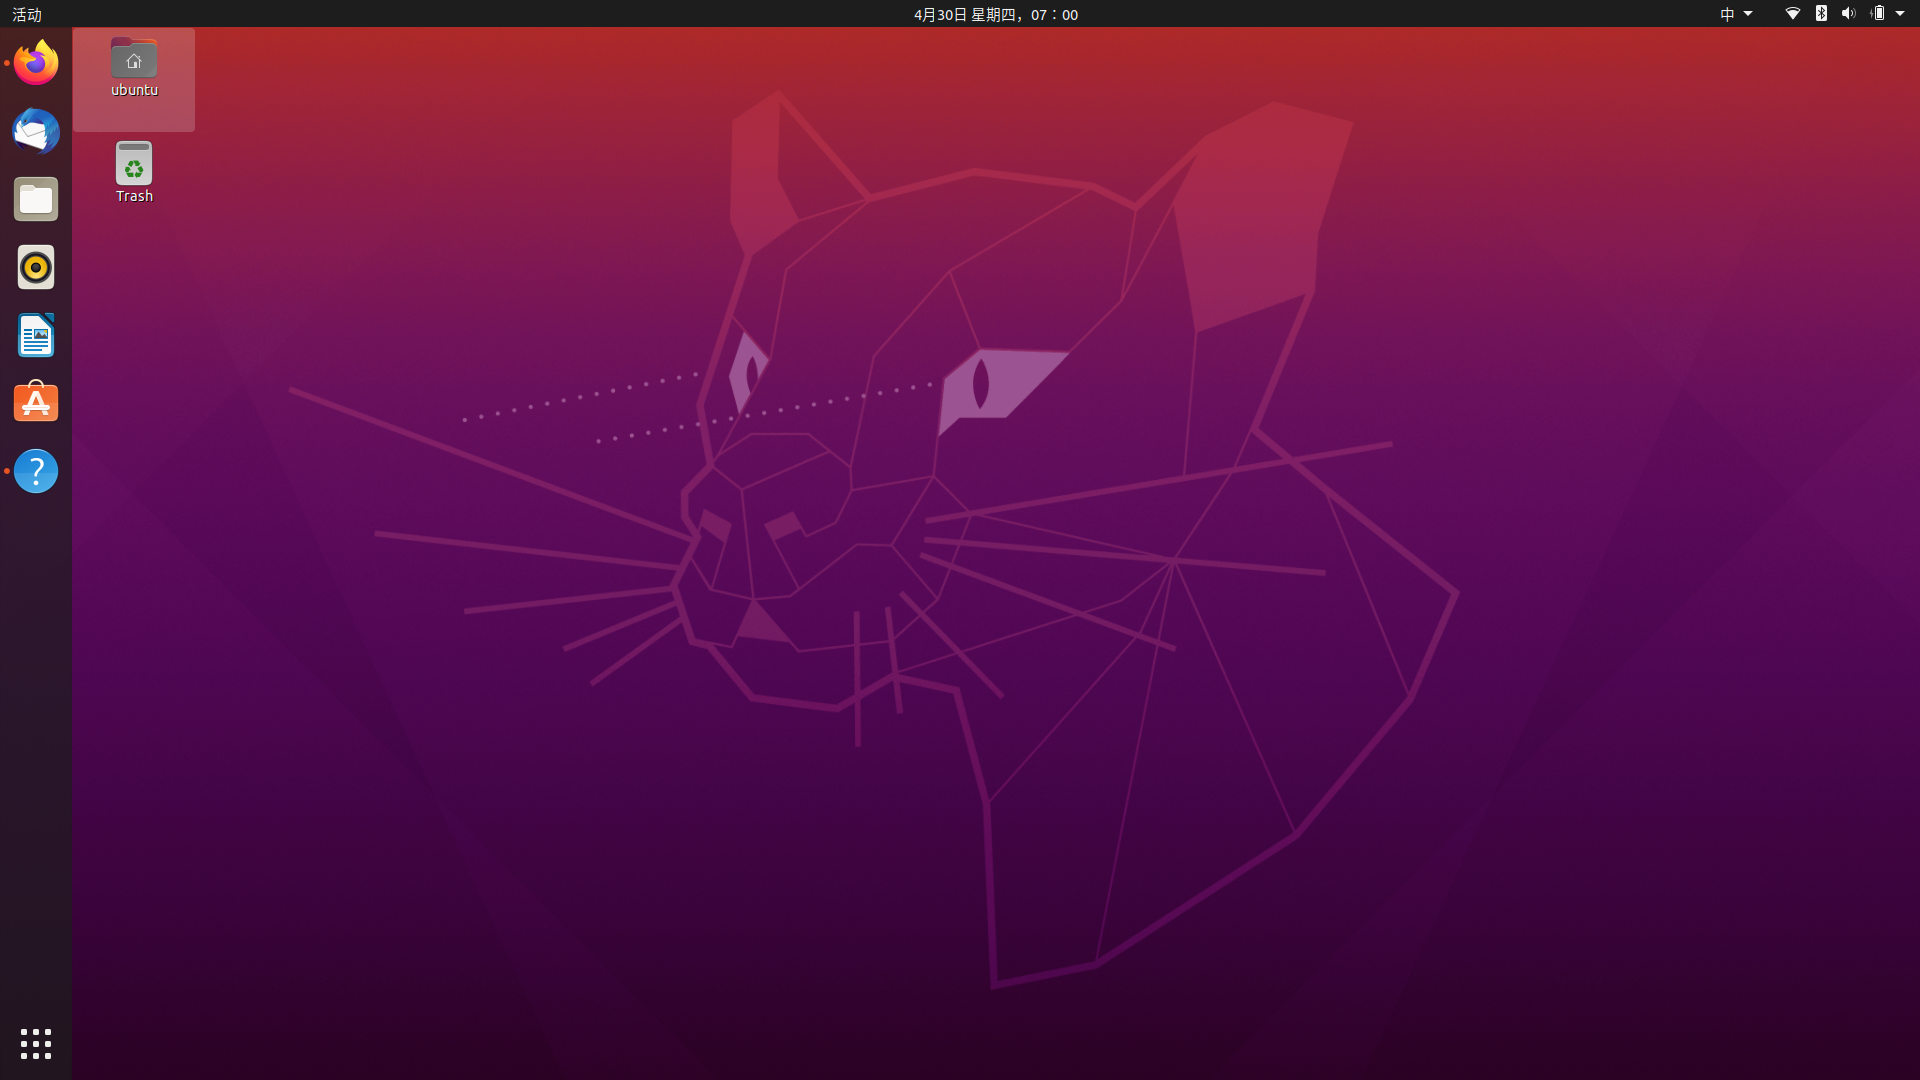1920x1080 pixels.
Task: Click the battery indicator
Action: point(1878,14)
